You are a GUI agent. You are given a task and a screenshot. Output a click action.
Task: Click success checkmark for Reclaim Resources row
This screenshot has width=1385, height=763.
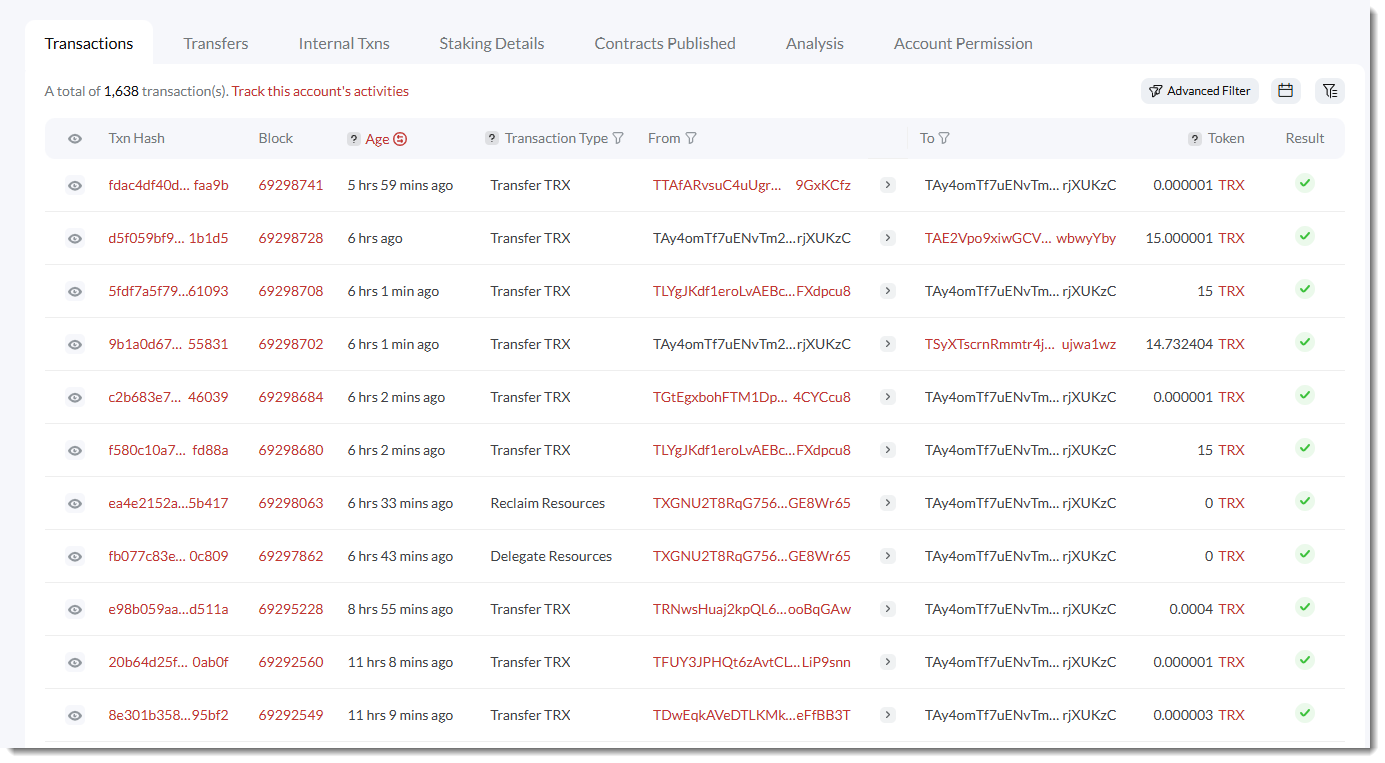[1304, 501]
